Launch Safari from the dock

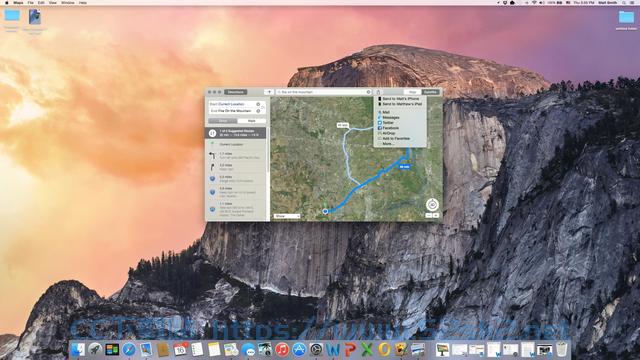(x=129, y=349)
